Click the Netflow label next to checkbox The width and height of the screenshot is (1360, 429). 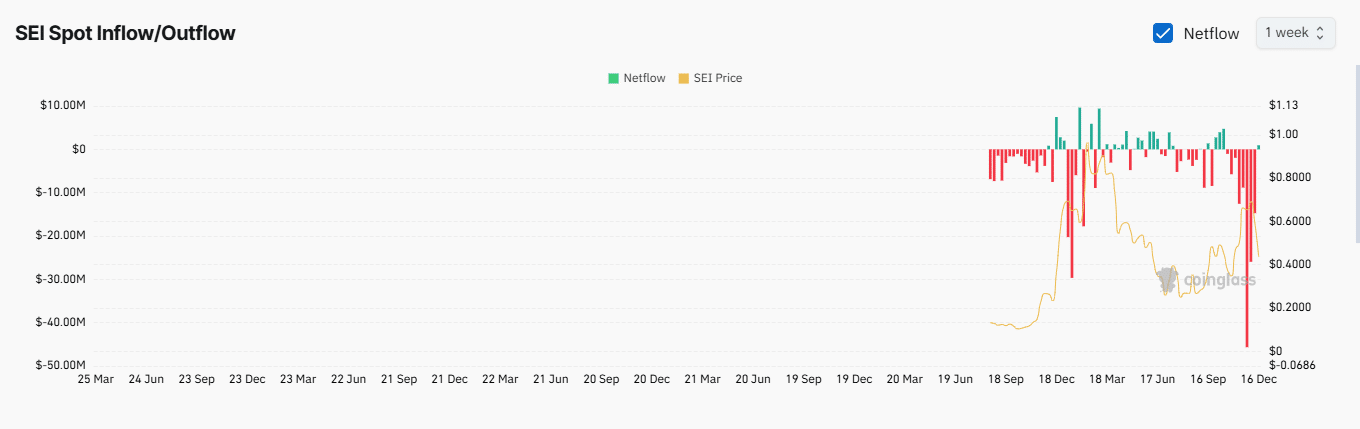coord(1211,33)
